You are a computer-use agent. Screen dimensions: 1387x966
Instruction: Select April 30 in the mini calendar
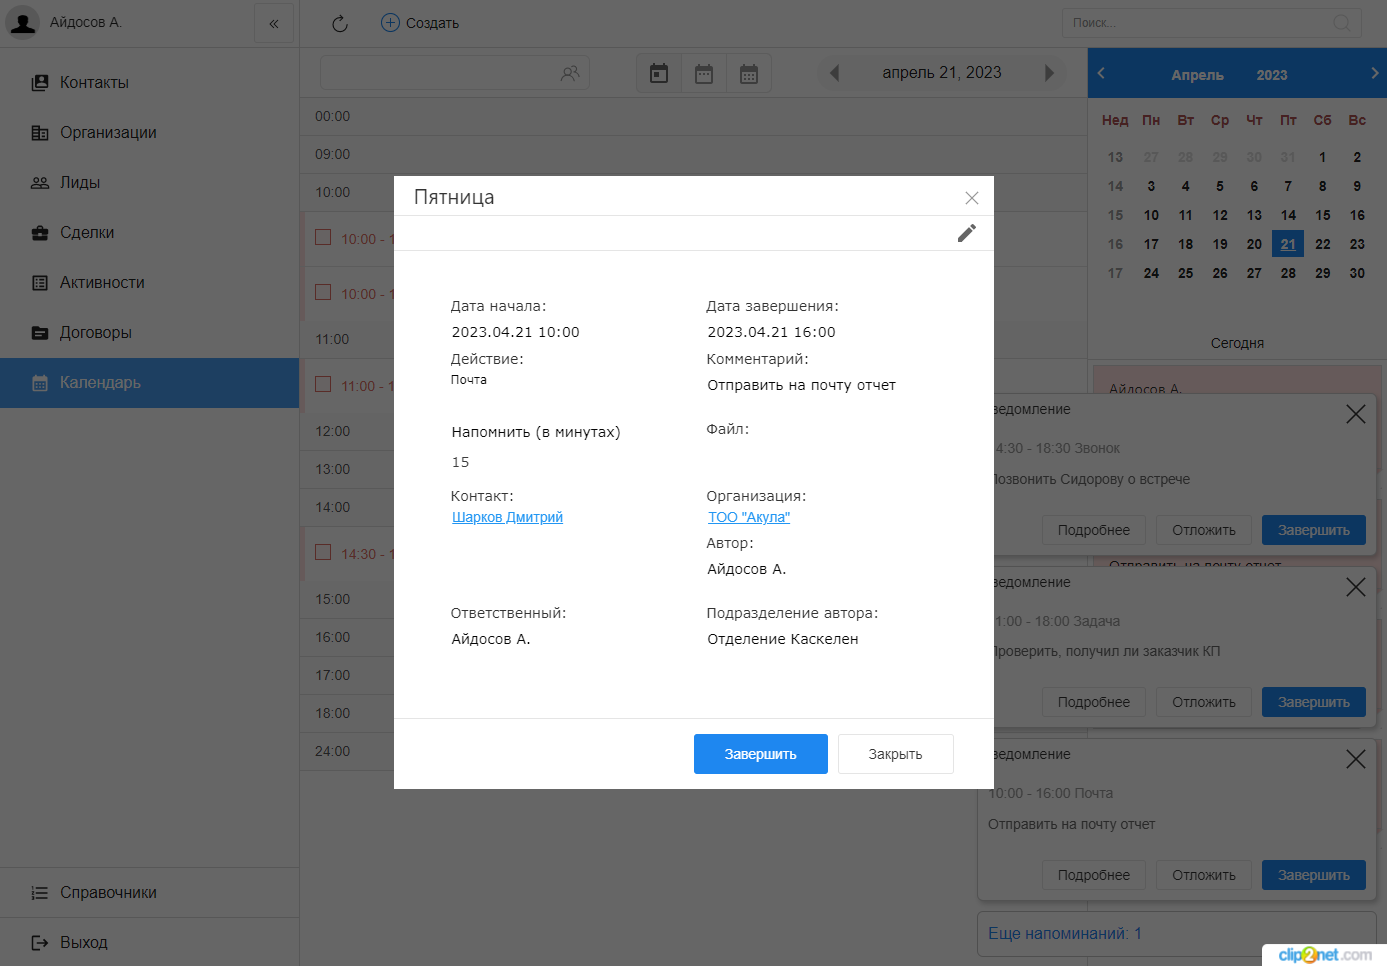[x=1357, y=273]
